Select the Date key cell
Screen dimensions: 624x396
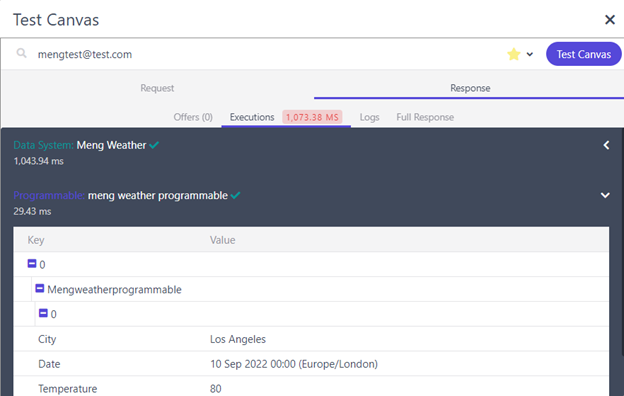coord(49,364)
